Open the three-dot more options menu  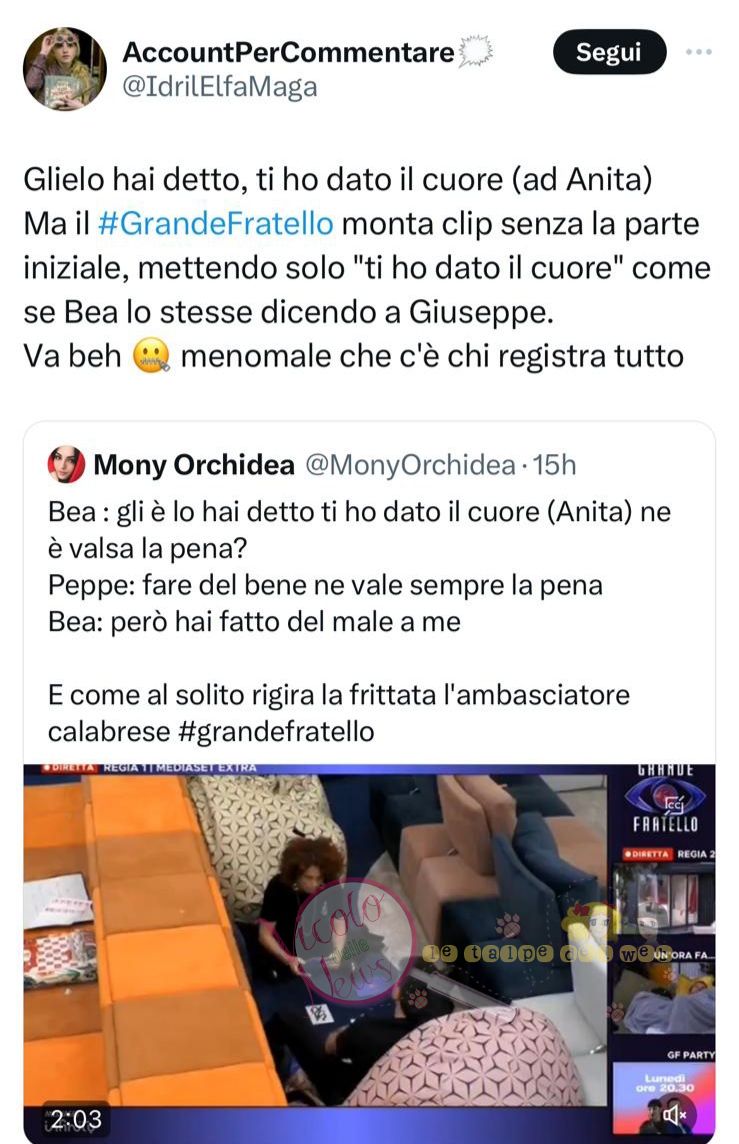[699, 52]
